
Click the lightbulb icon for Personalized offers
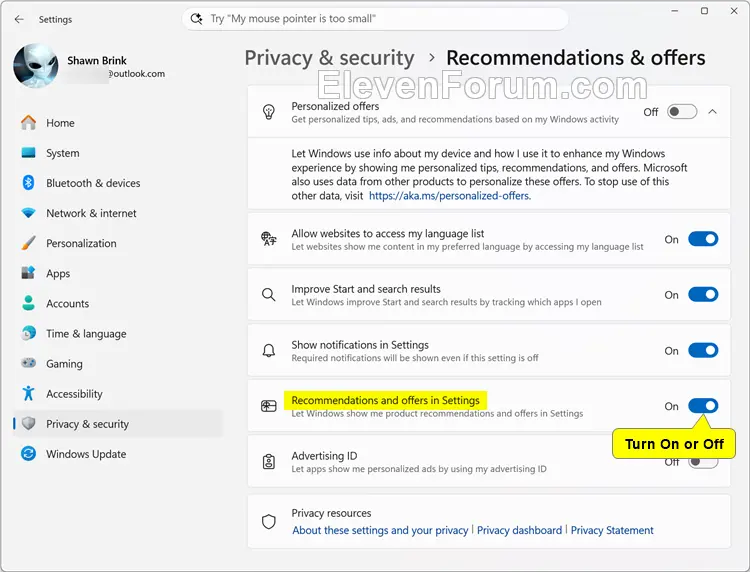(269, 112)
